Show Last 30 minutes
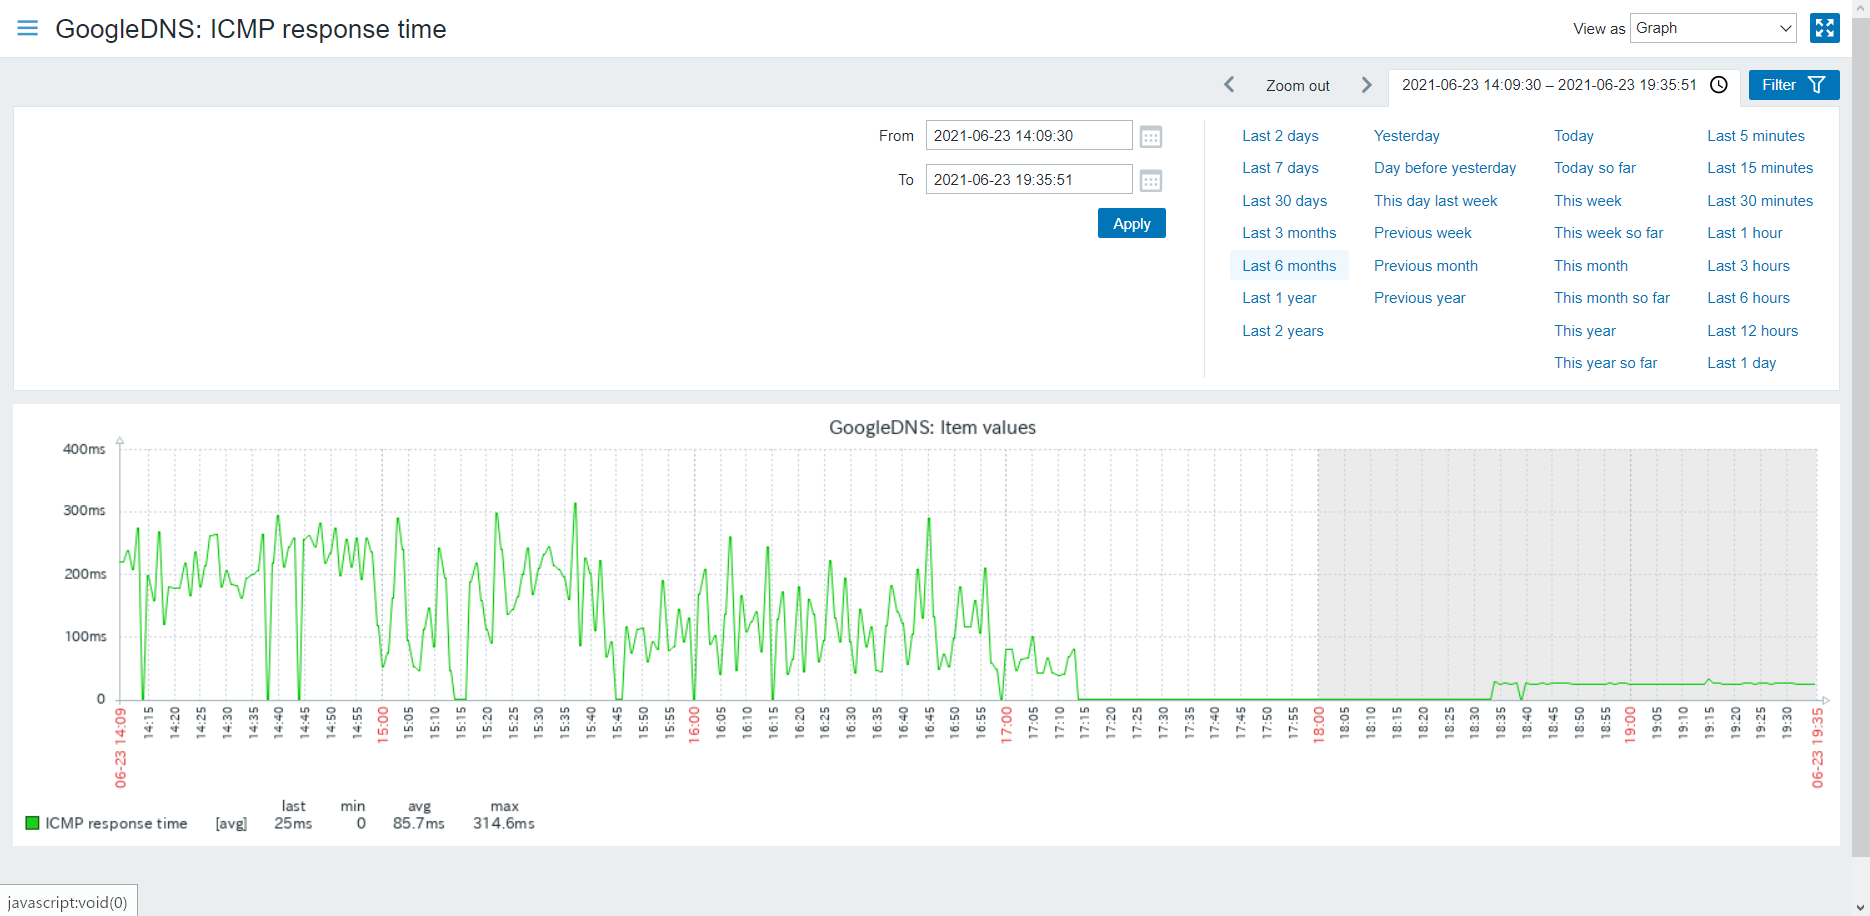The image size is (1870, 916). point(1760,201)
